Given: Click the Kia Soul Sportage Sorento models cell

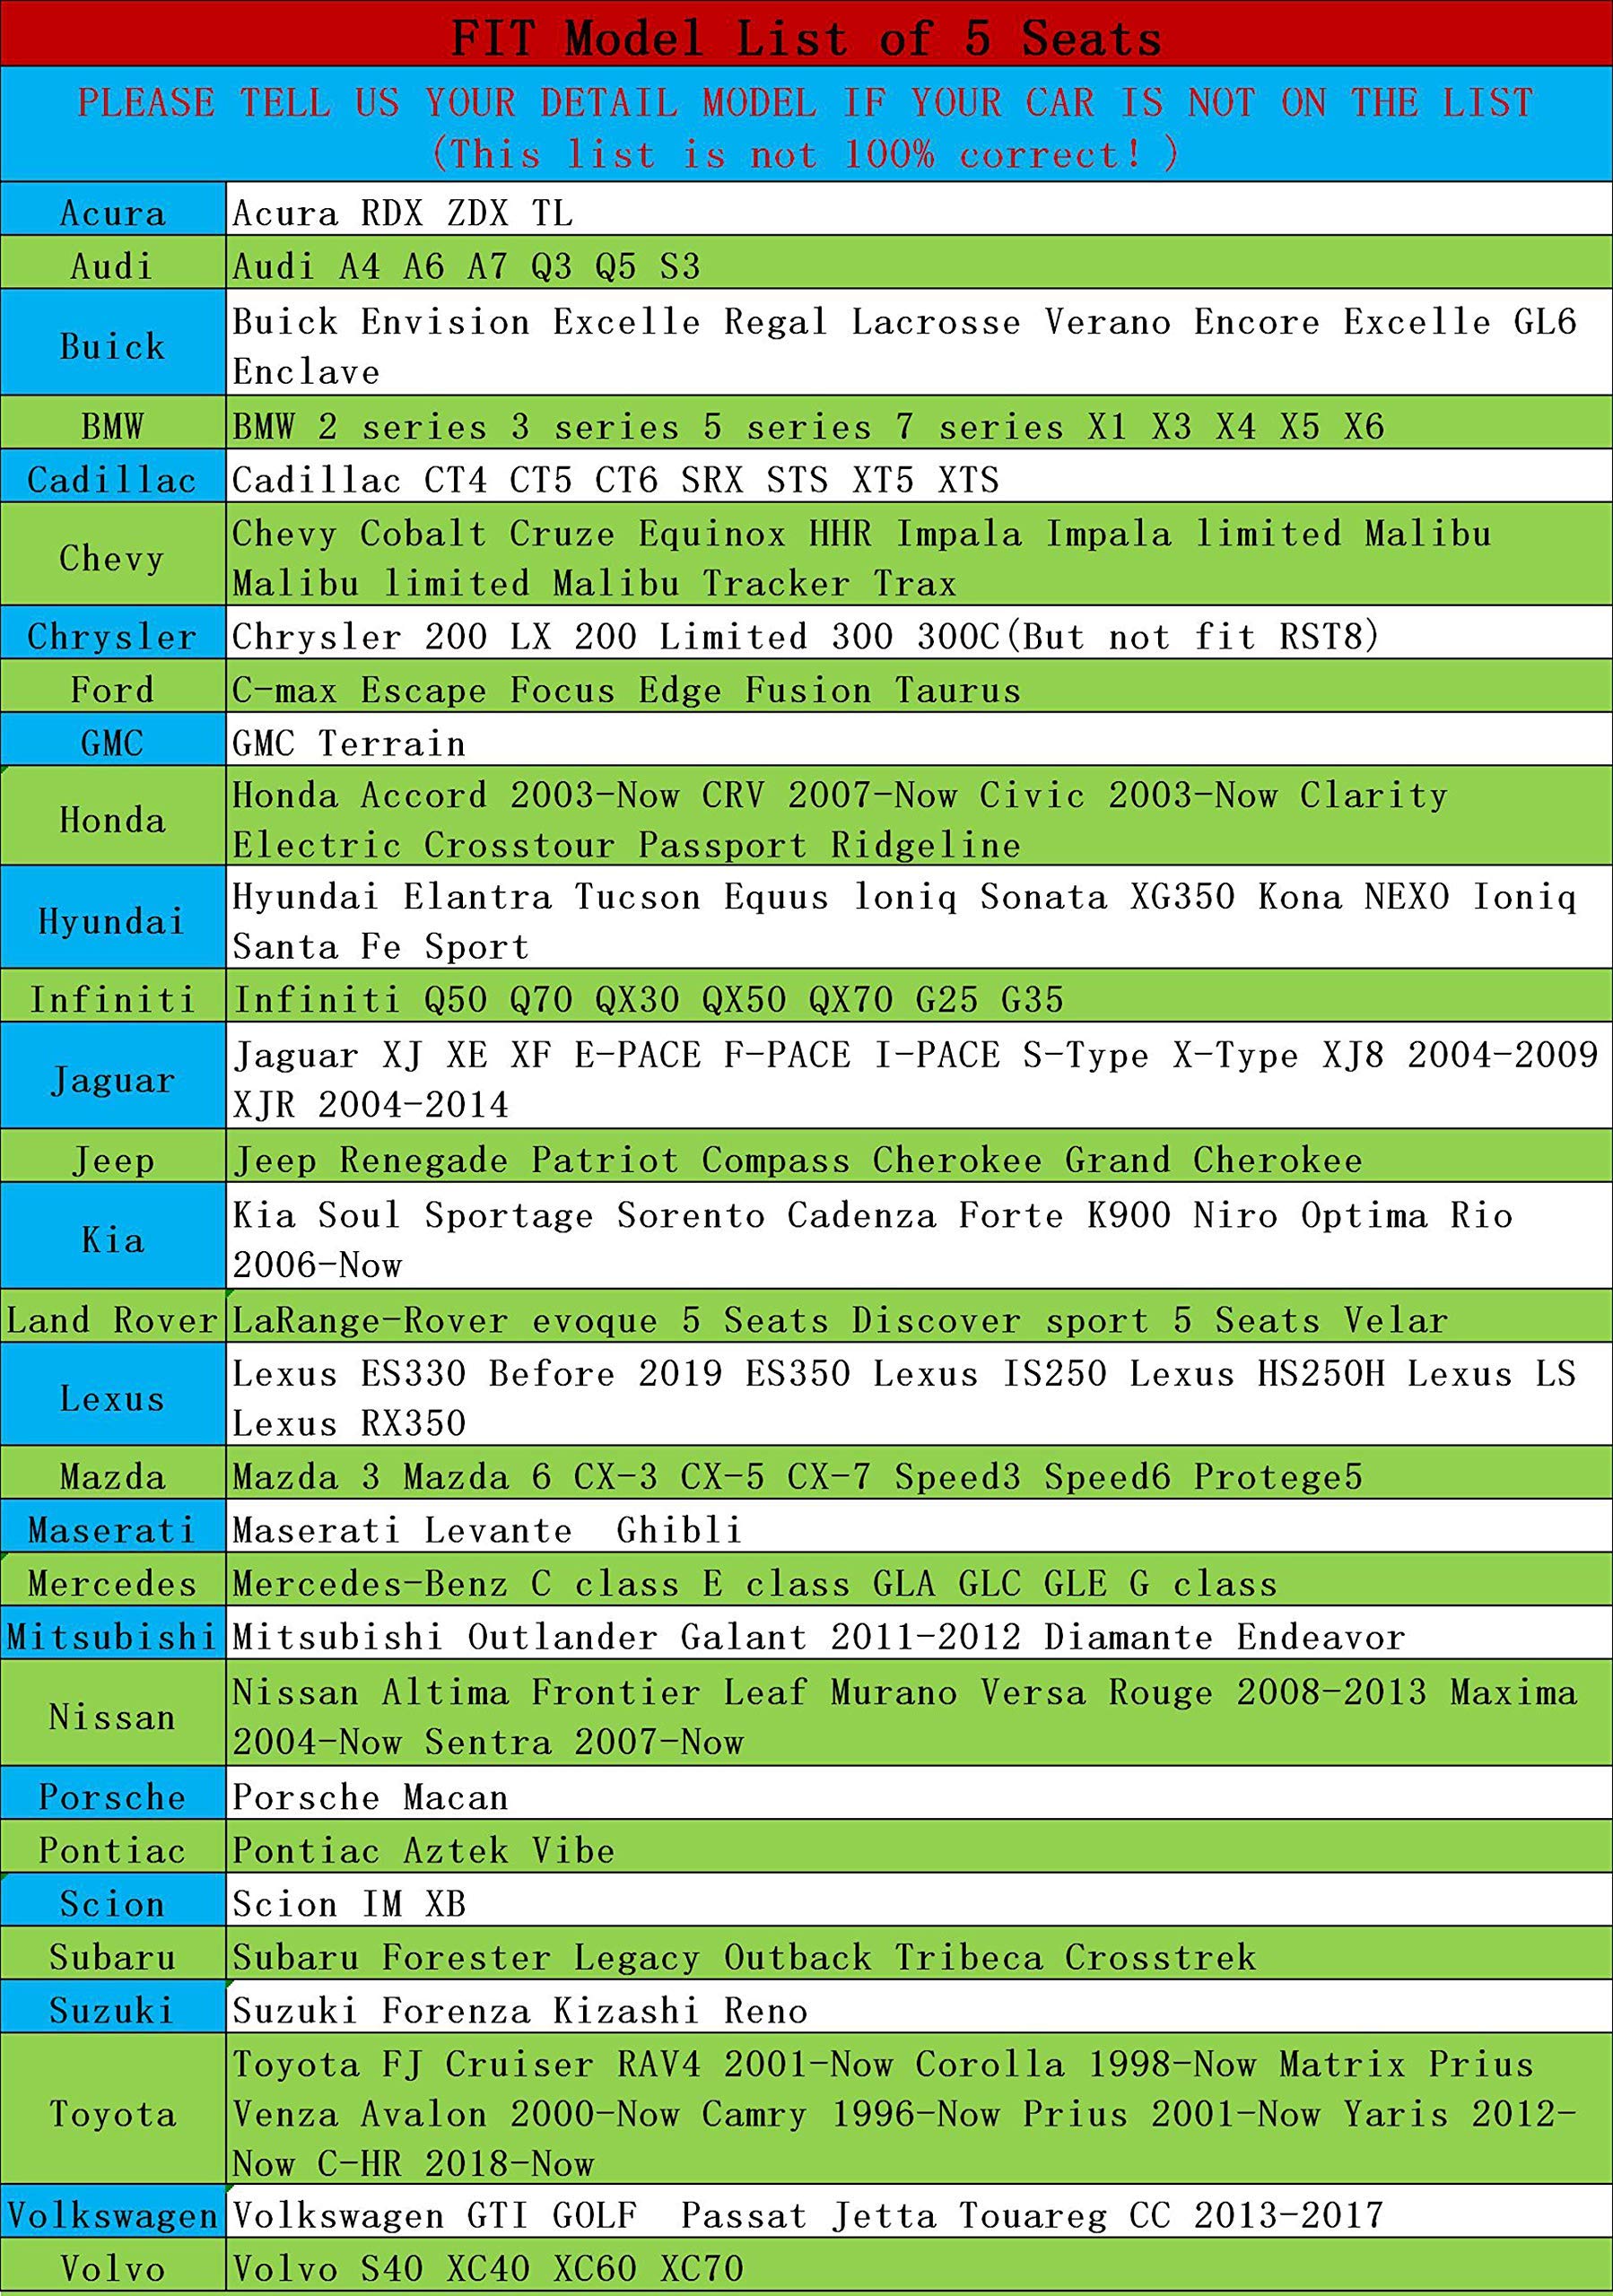Looking at the screenshot, I should [919, 1237].
